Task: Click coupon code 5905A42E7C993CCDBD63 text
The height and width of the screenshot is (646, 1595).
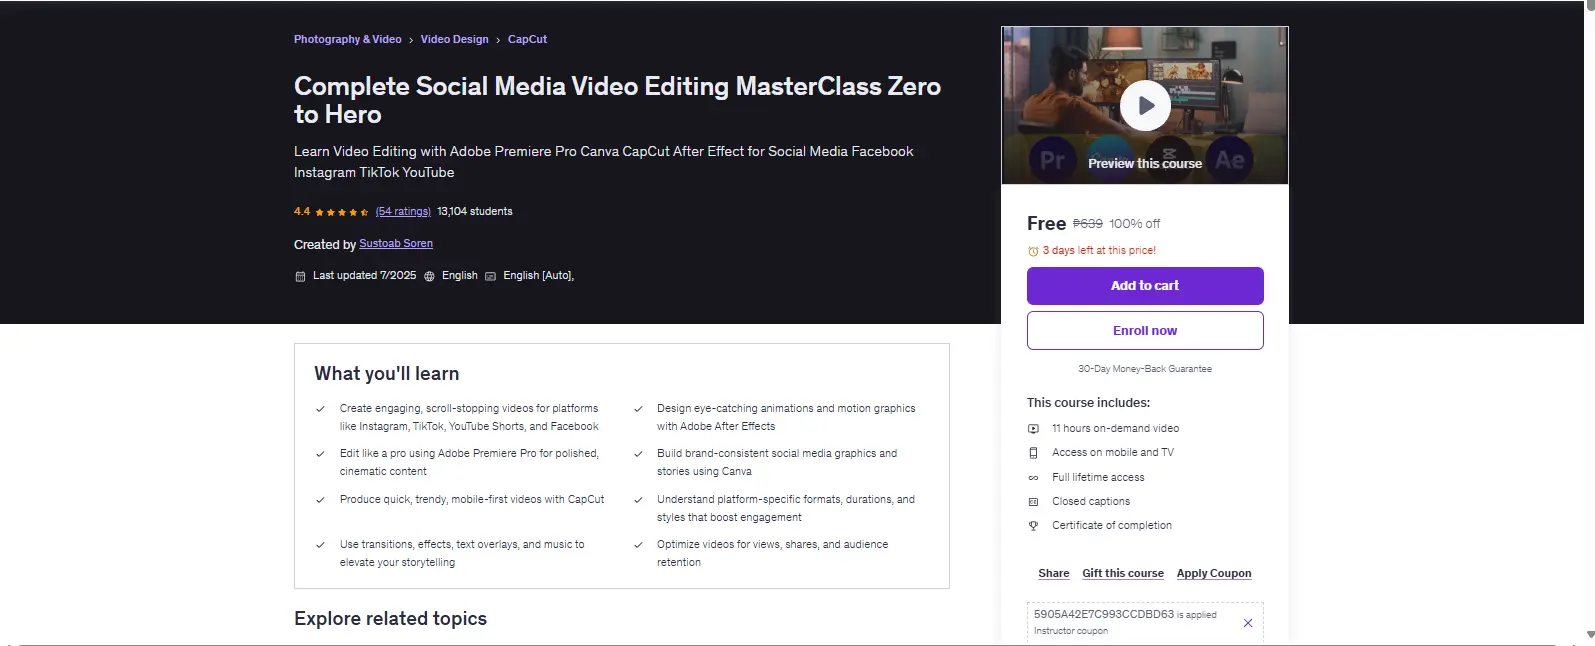Action: pos(1104,615)
